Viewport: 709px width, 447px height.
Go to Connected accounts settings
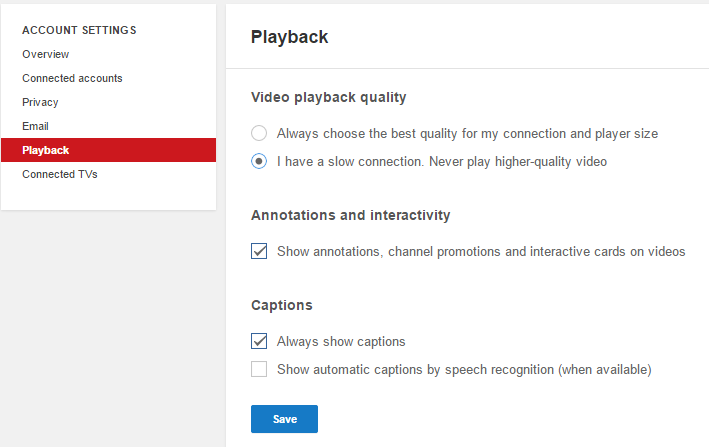pos(72,78)
